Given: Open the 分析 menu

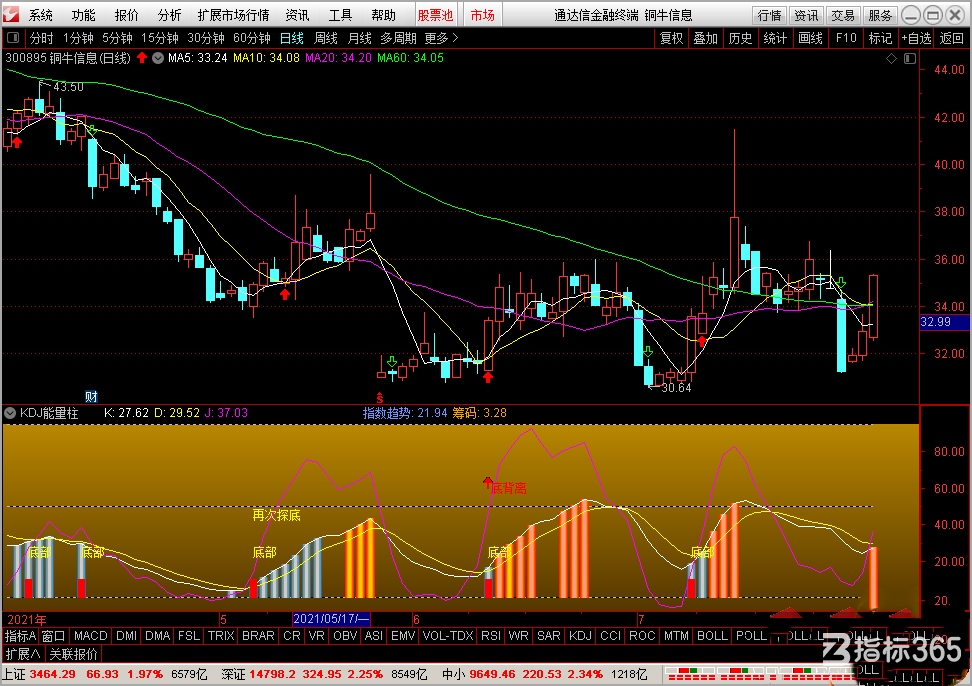Looking at the screenshot, I should click(x=169, y=15).
